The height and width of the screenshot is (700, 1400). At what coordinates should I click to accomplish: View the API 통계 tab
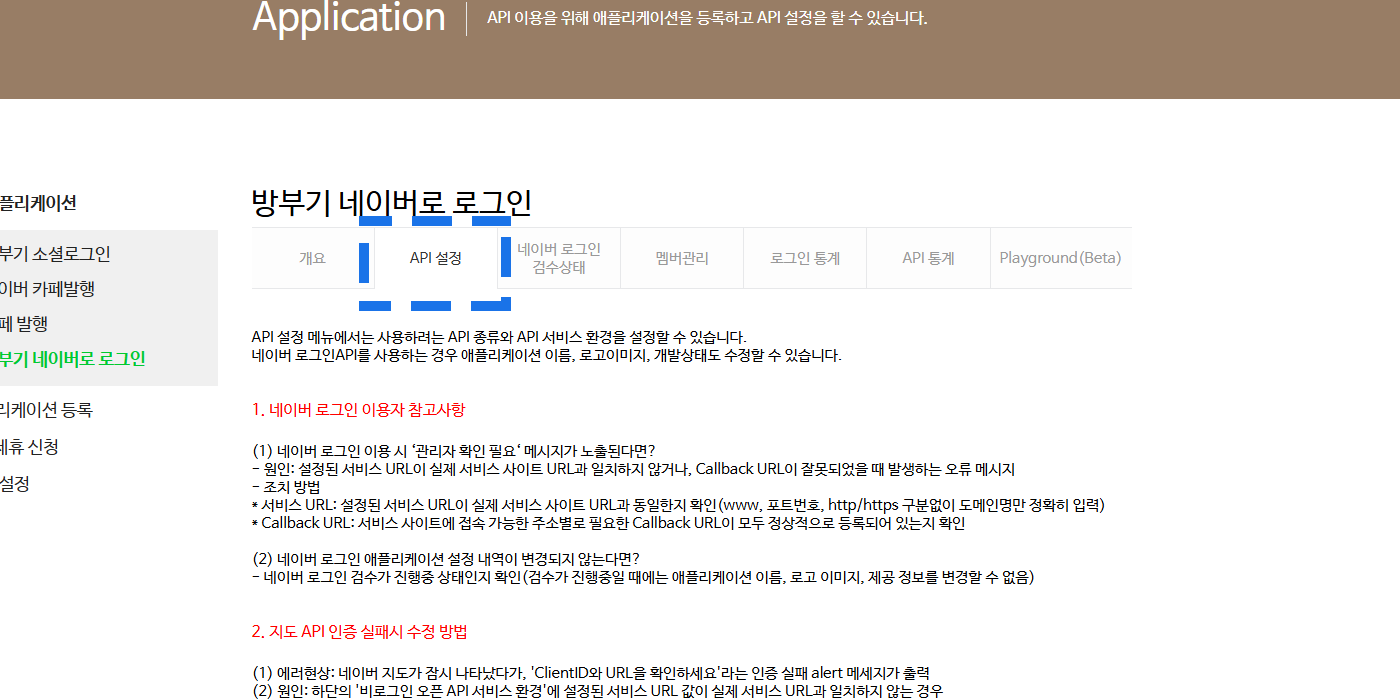click(928, 258)
